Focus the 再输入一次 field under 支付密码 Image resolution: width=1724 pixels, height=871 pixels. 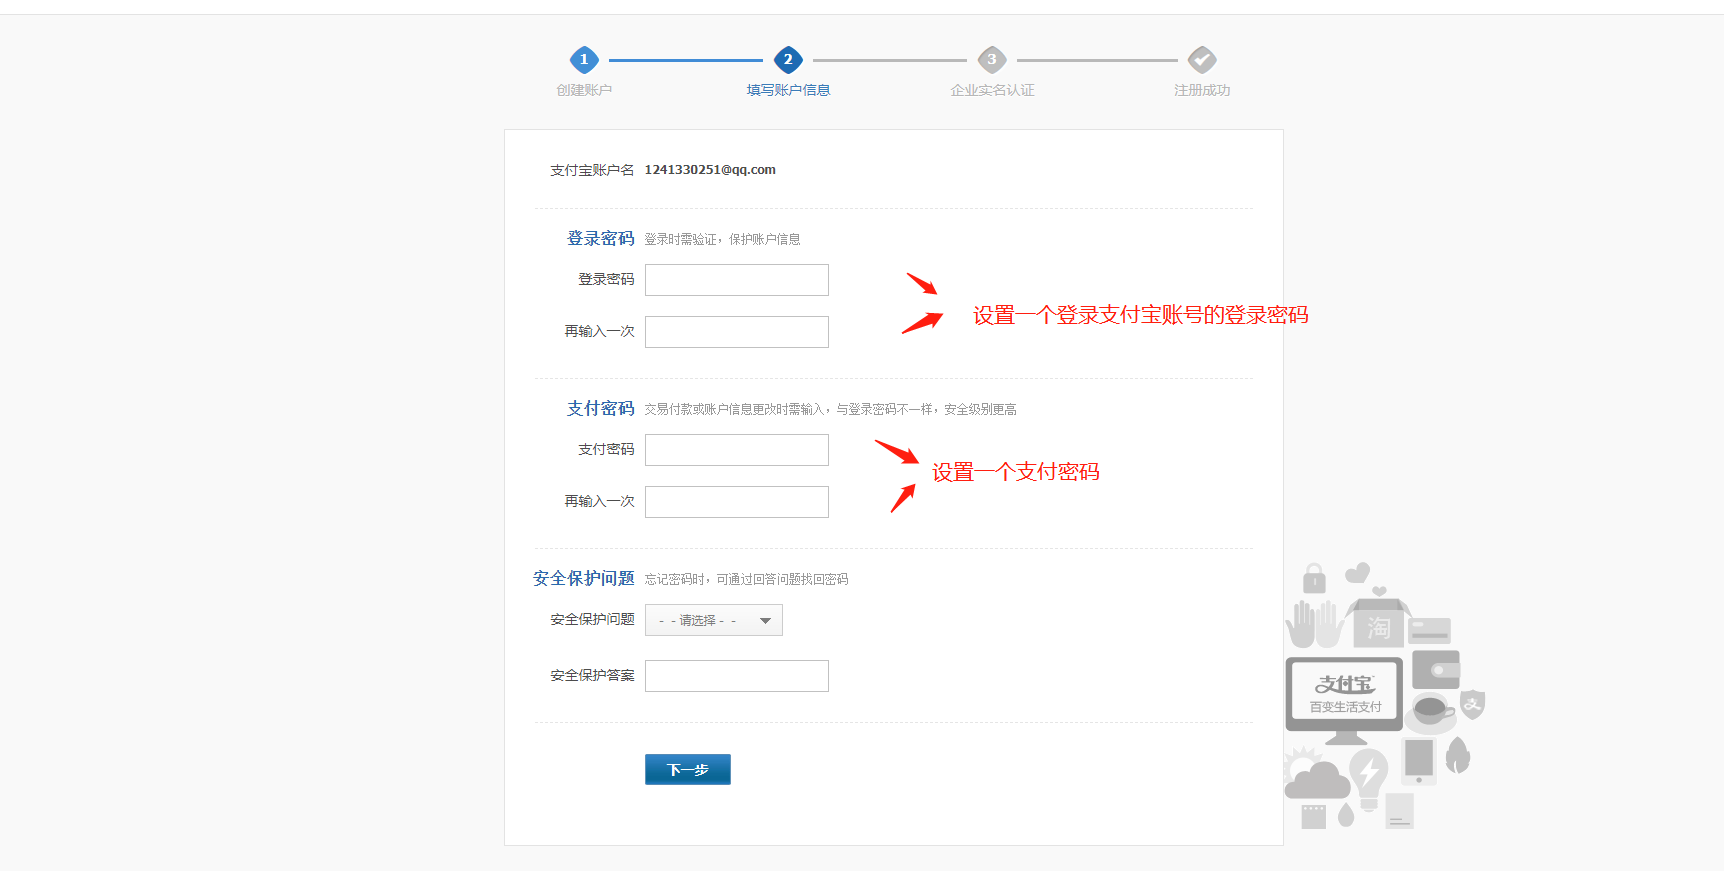737,502
